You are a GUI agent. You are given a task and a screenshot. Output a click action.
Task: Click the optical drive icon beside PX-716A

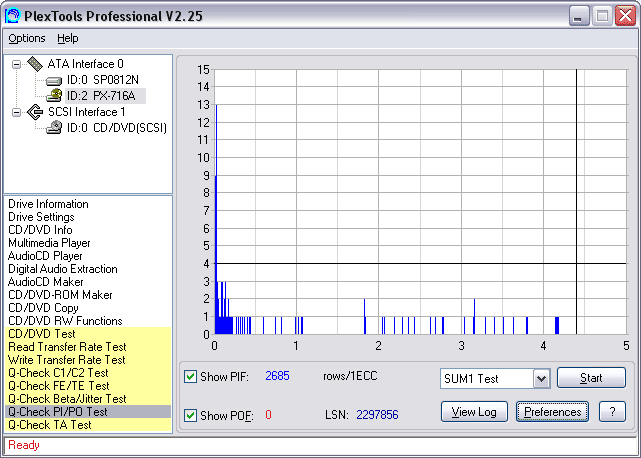point(54,96)
